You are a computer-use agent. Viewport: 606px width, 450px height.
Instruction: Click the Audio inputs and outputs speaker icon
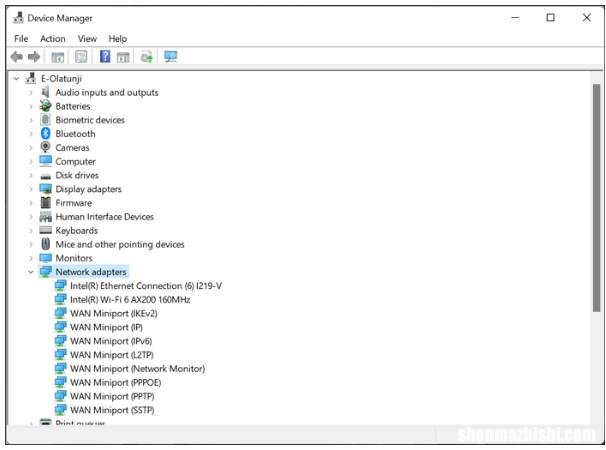pyautogui.click(x=46, y=92)
